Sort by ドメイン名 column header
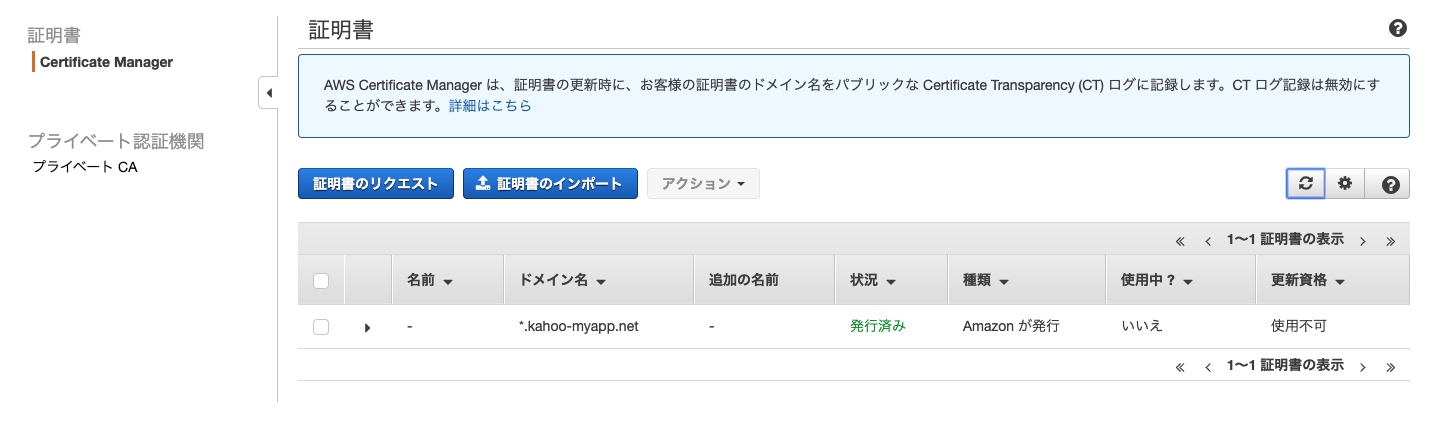Image resolution: width=1432 pixels, height=422 pixels. click(563, 281)
